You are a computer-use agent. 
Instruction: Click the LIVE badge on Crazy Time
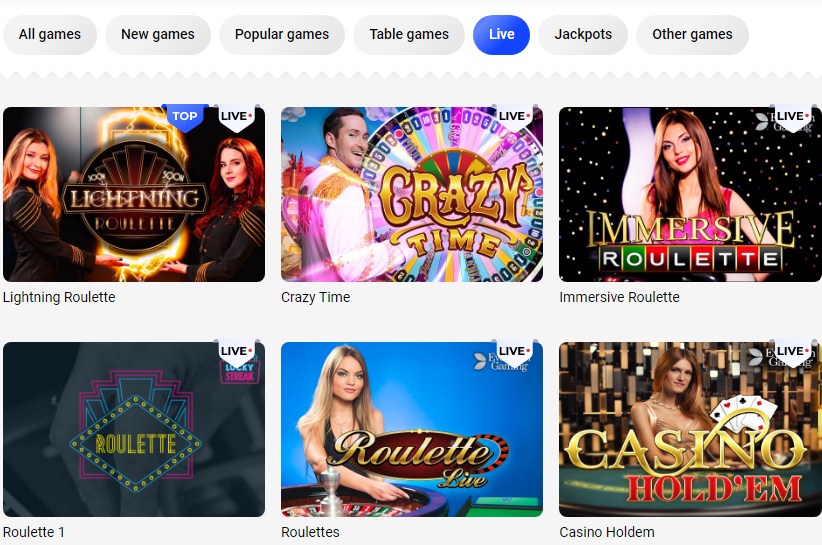[x=514, y=117]
